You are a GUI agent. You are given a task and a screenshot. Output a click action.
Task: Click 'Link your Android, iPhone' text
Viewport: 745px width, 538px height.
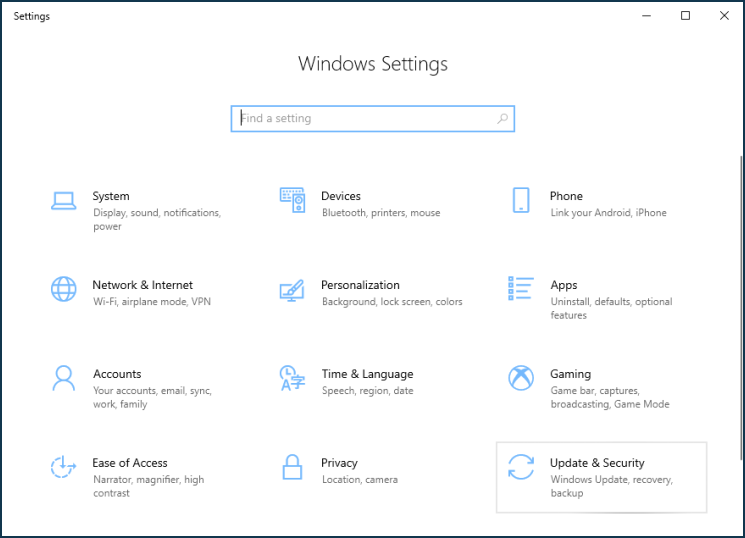point(608,212)
